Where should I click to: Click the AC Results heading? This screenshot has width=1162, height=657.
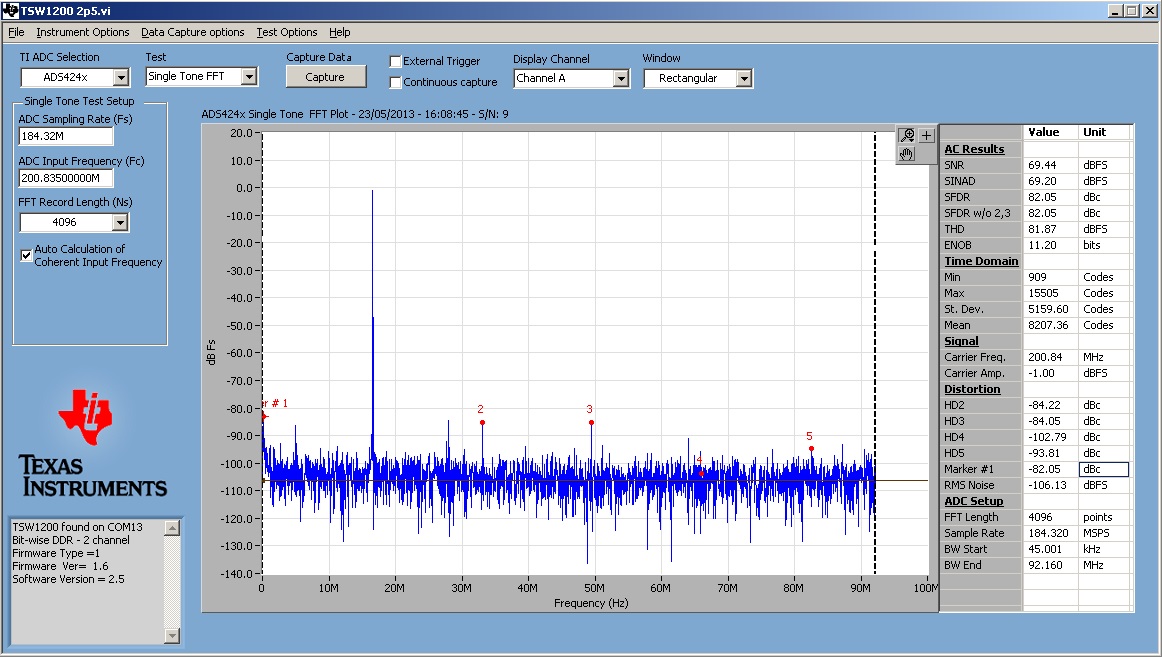pos(974,149)
